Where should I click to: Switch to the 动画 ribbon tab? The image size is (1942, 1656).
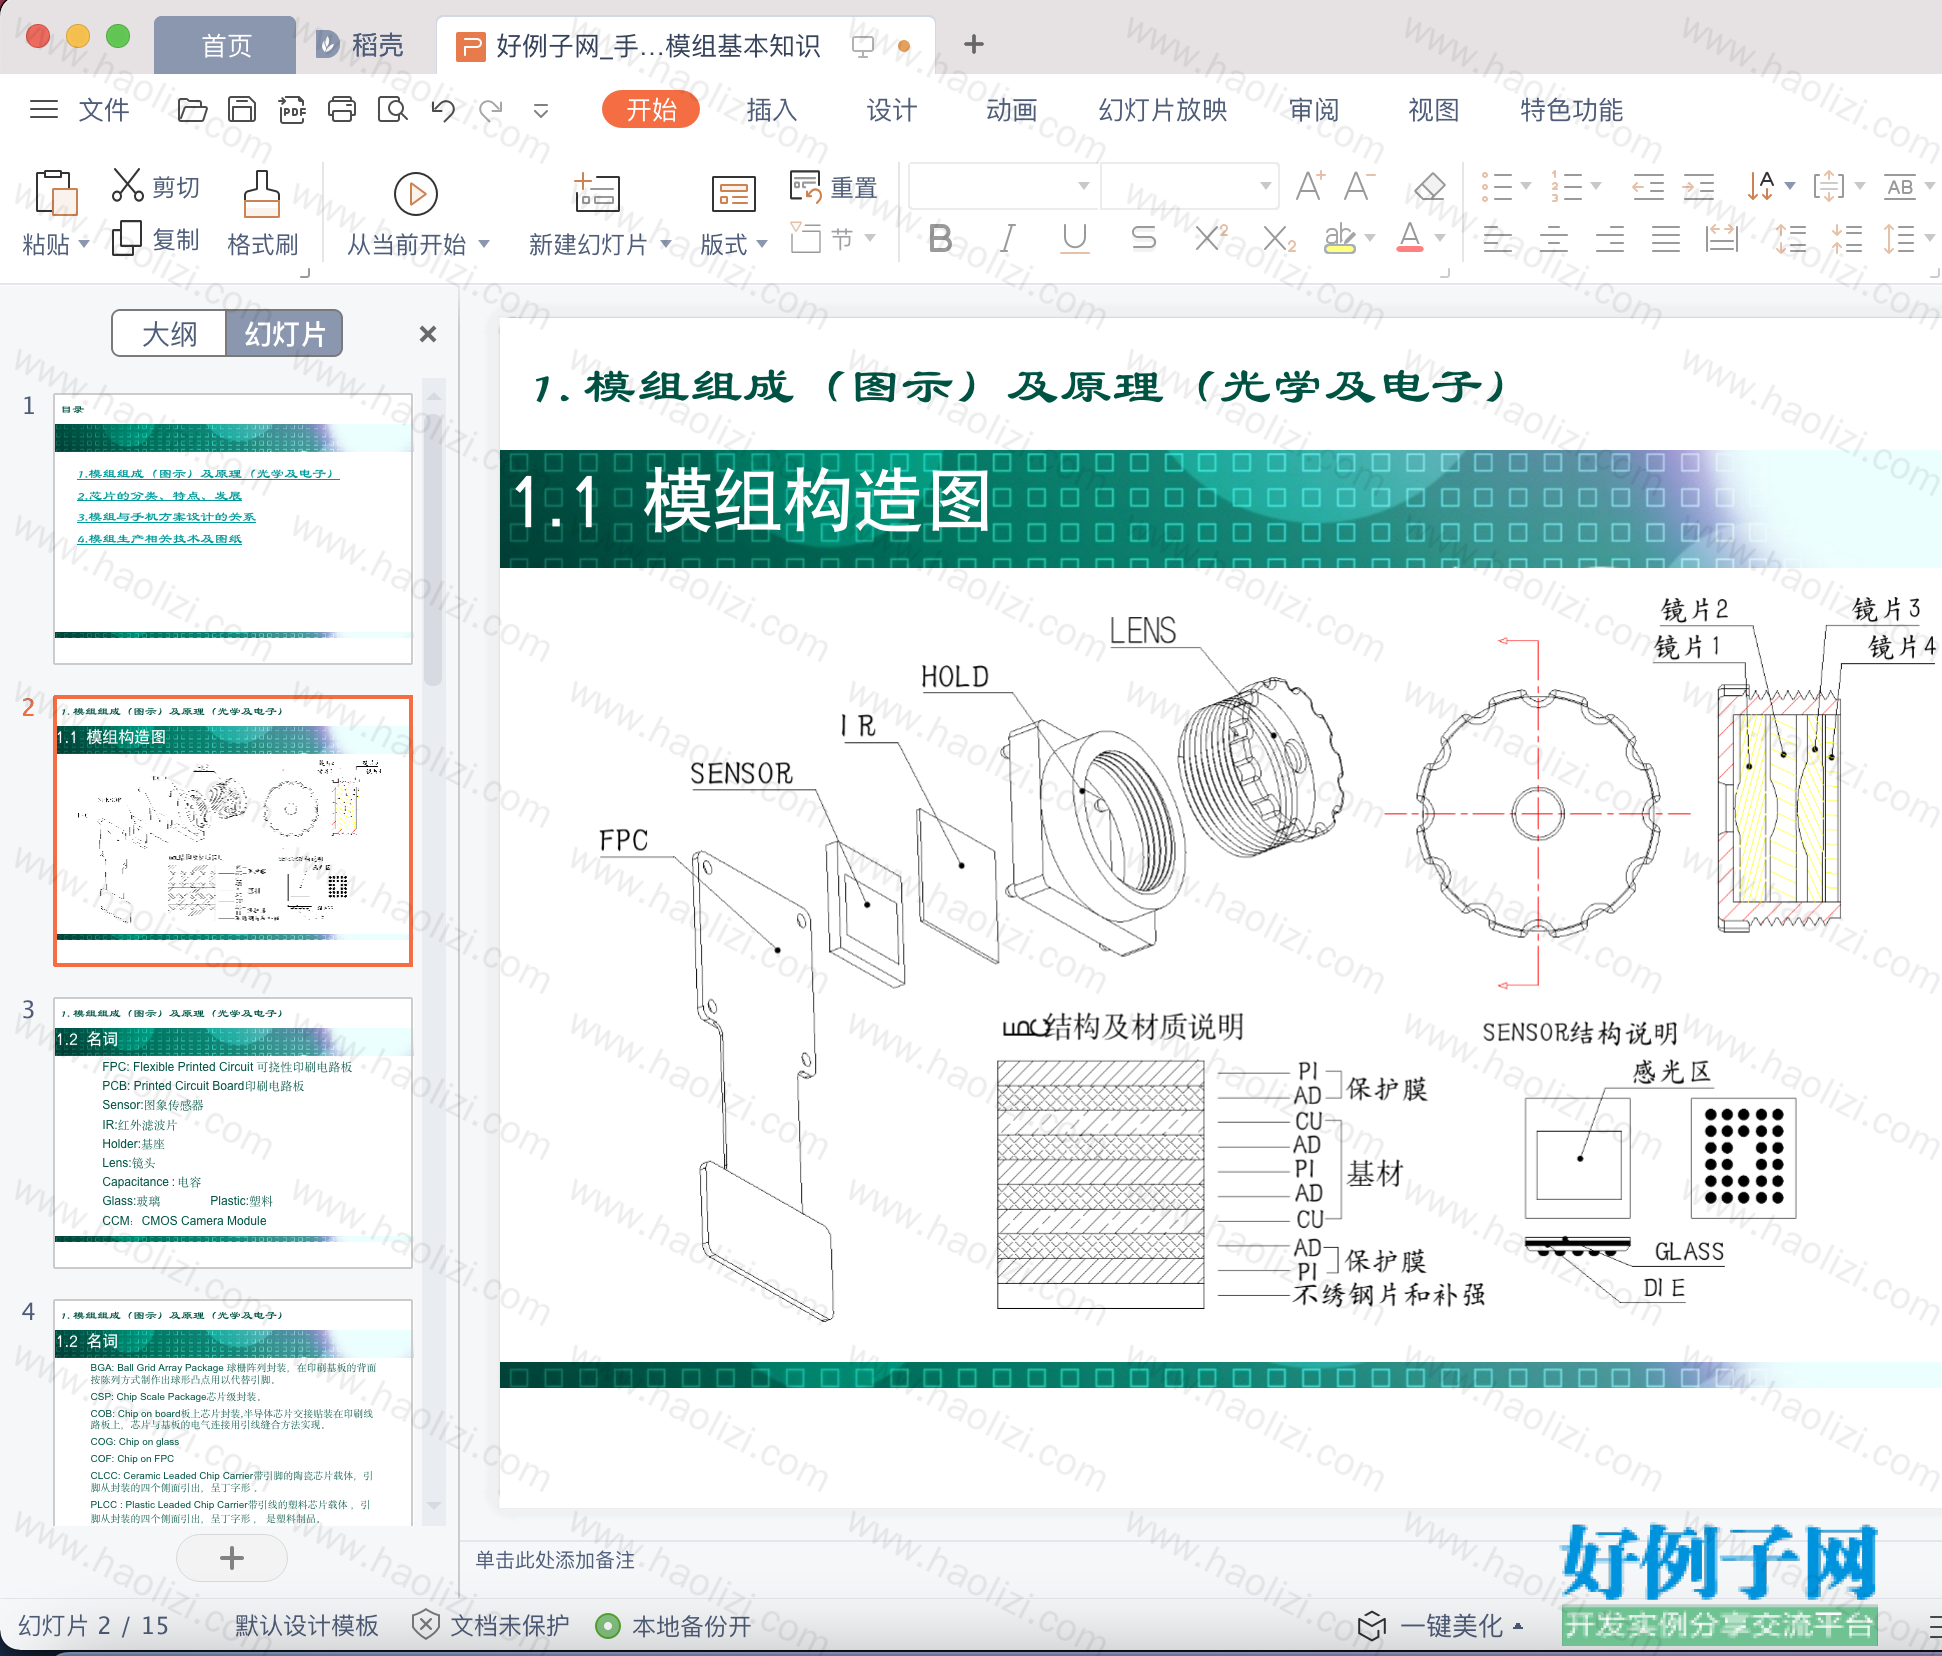pos(1011,110)
